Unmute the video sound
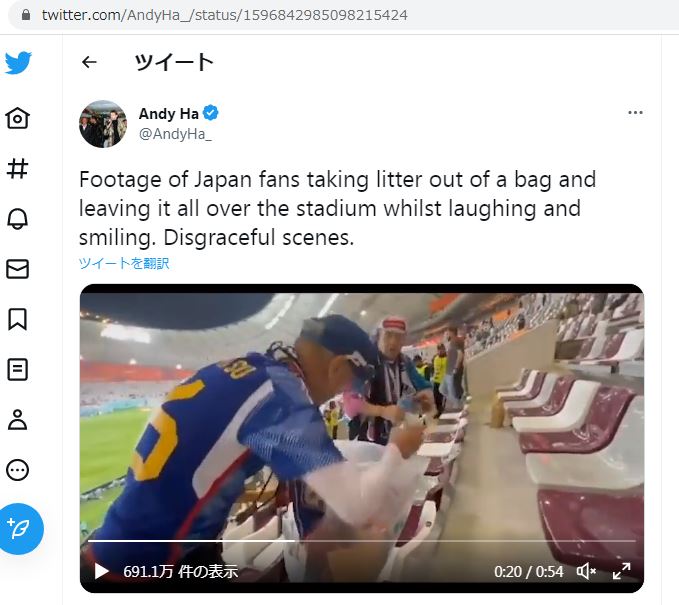The width and height of the screenshot is (679, 605). point(587,572)
